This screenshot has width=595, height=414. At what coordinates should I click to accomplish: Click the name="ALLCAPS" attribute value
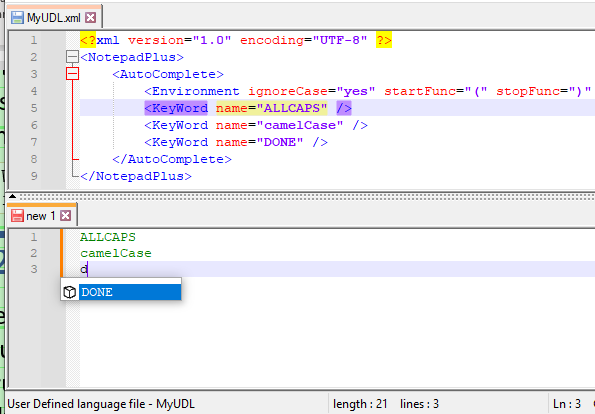(x=272, y=108)
